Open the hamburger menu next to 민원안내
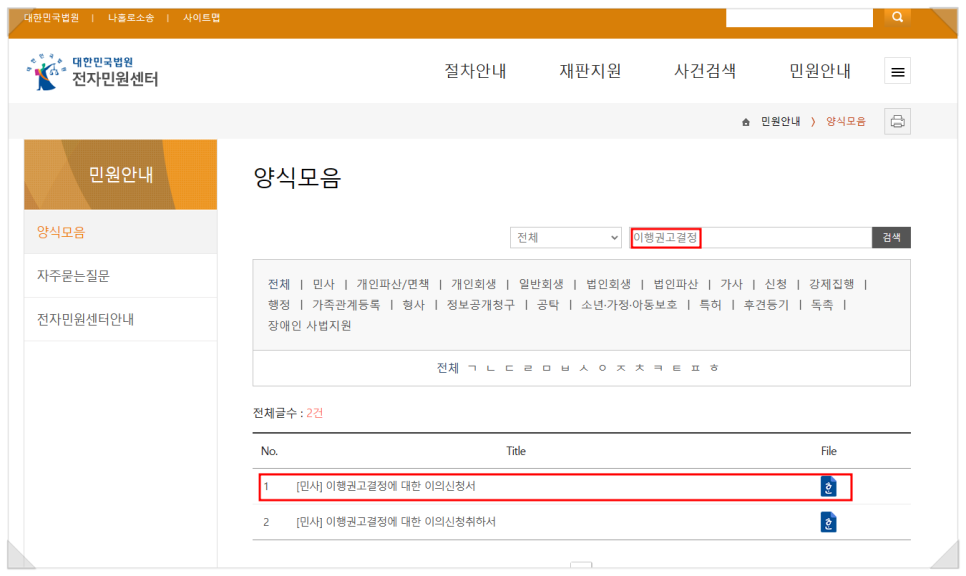This screenshot has width=966, height=576. [x=897, y=71]
